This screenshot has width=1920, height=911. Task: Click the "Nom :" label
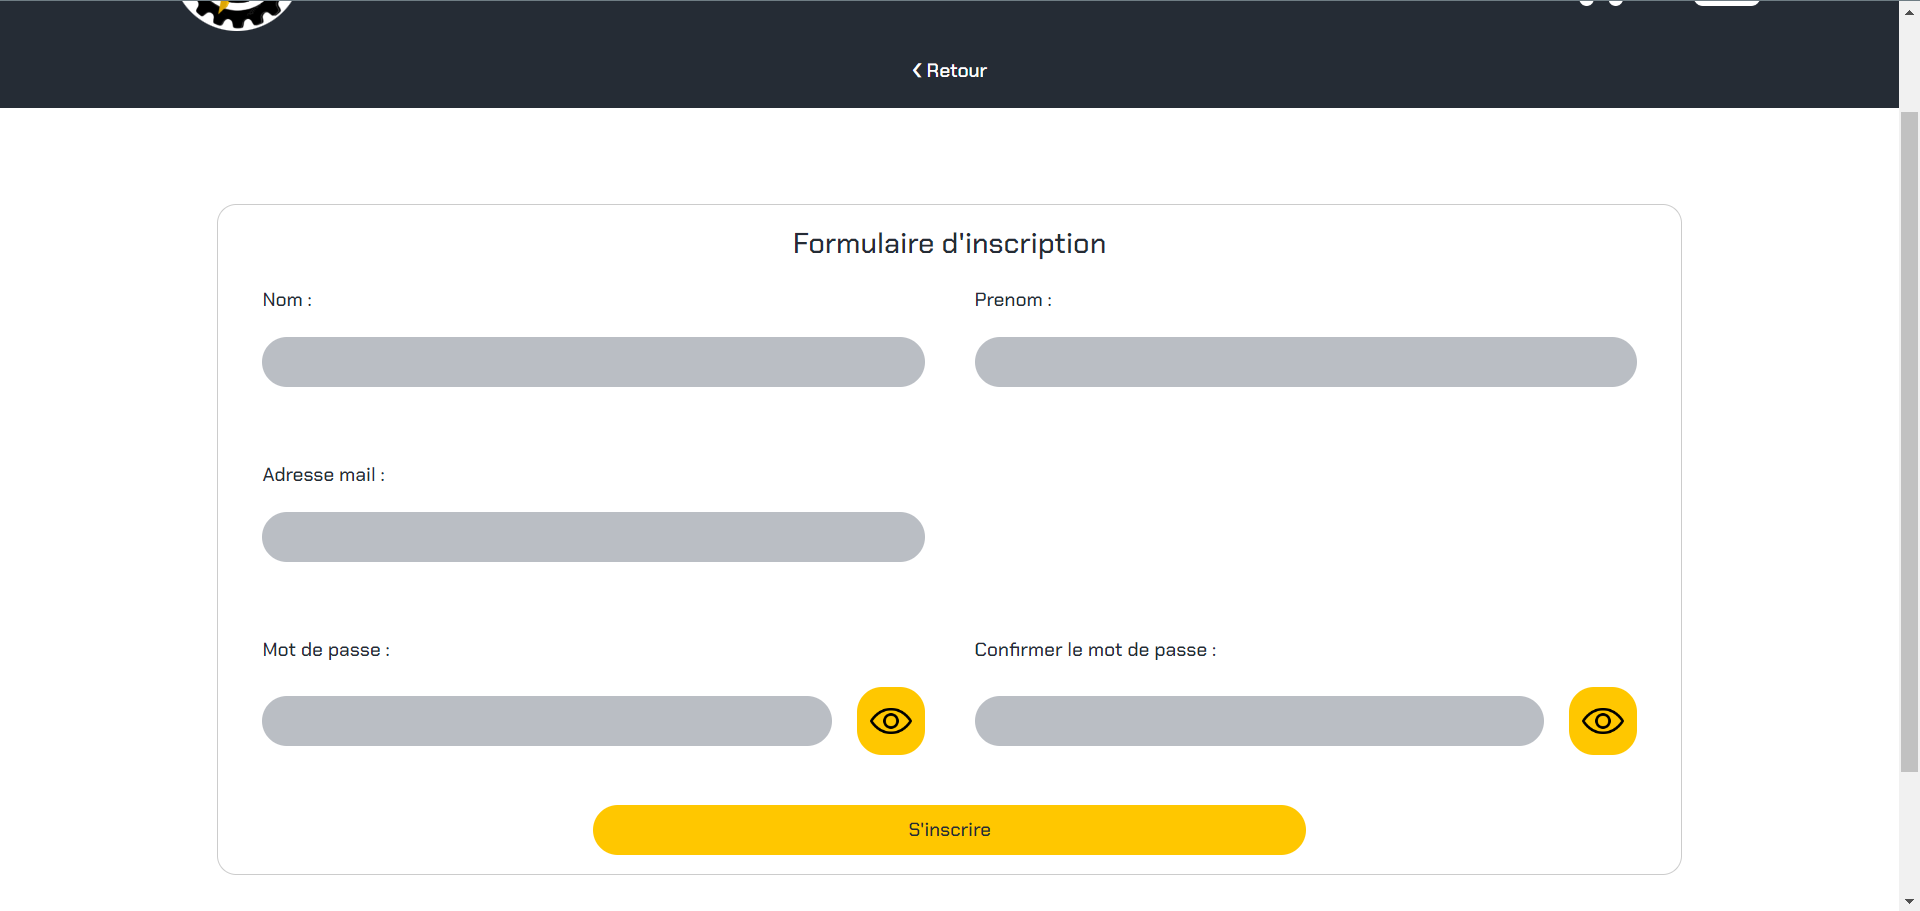287,300
